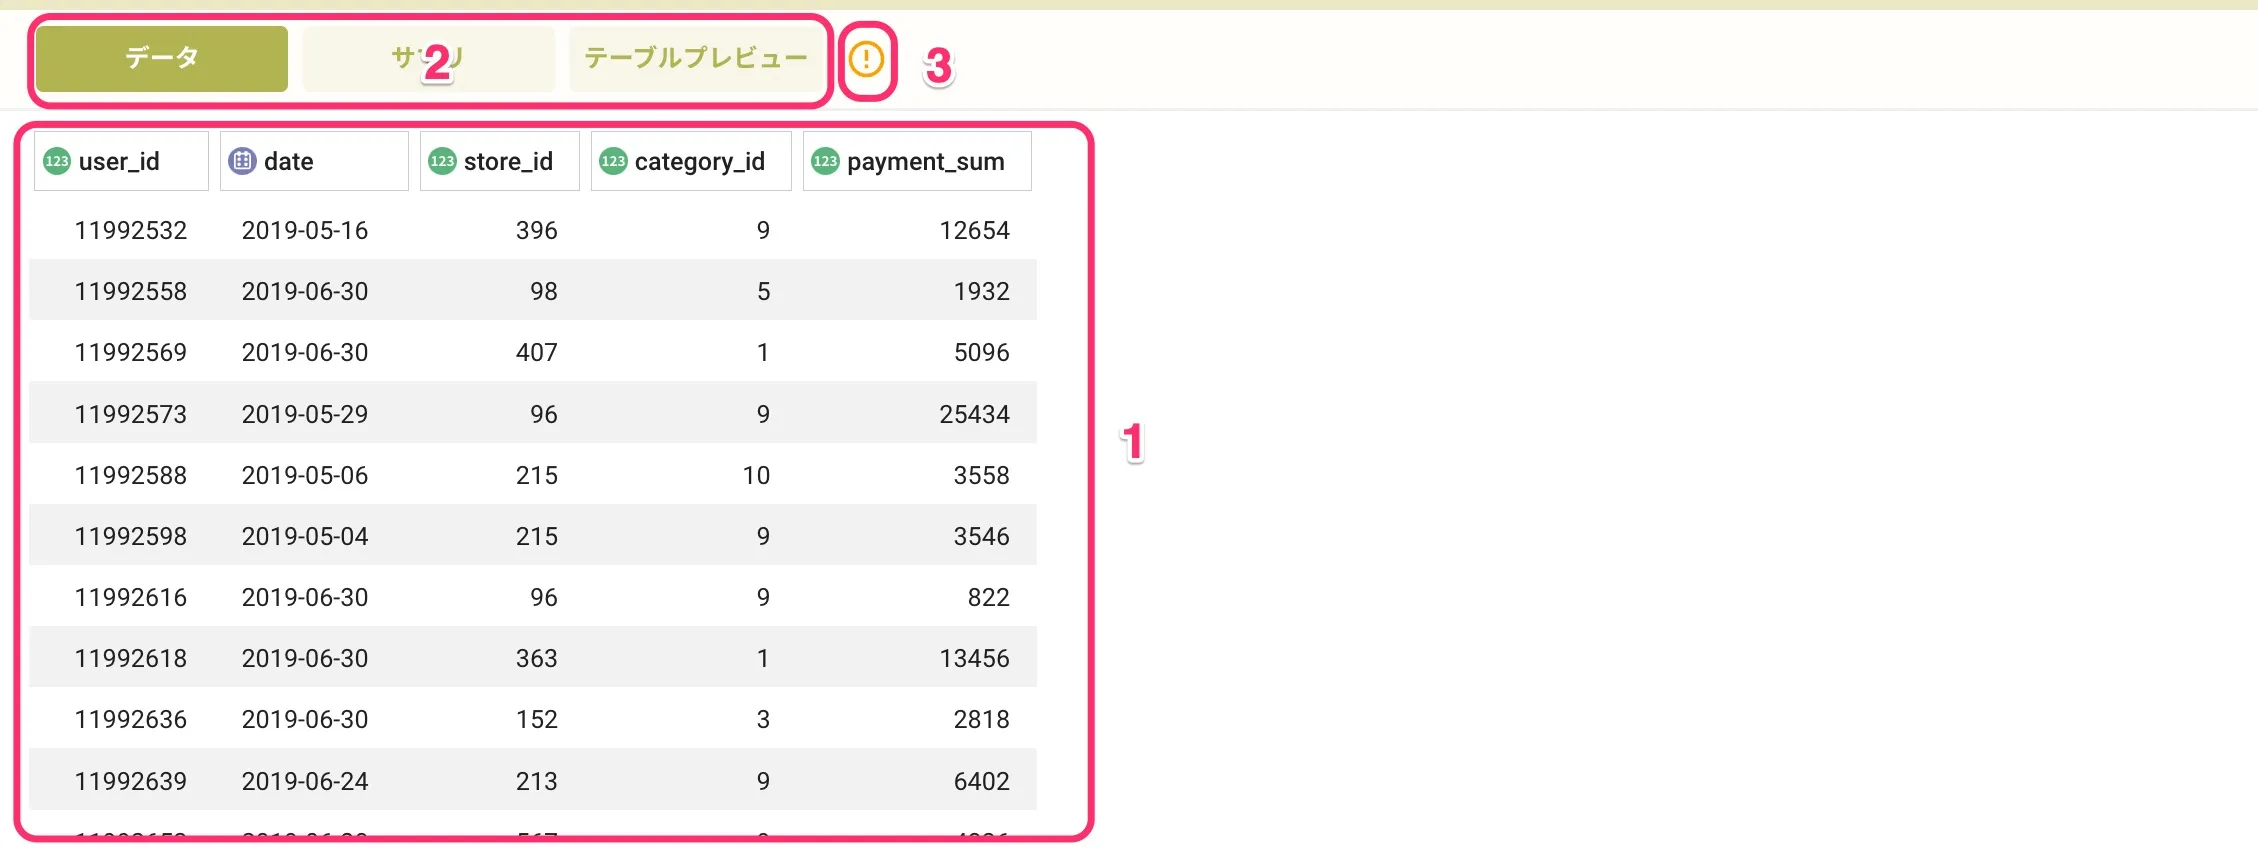
Task: Click user_id cell 11992569
Action: click(131, 353)
